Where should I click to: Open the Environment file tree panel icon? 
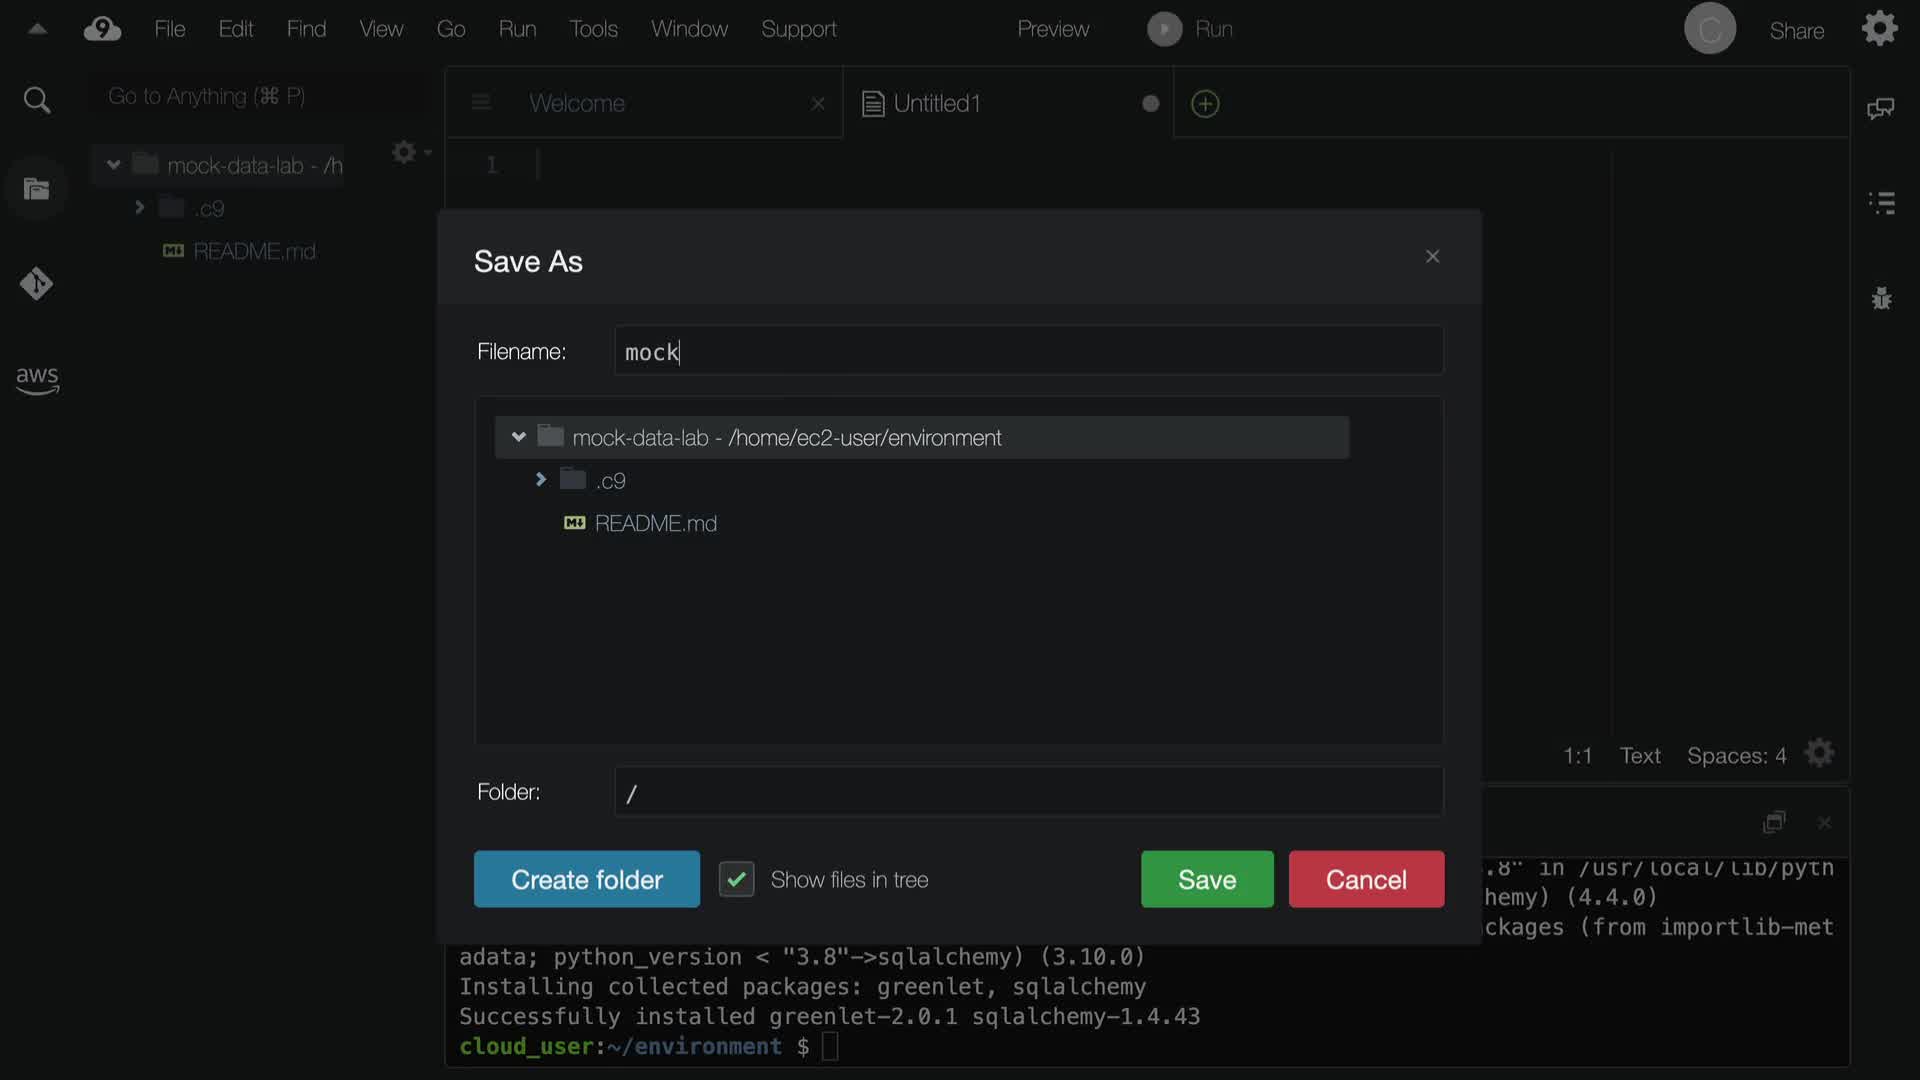(x=37, y=189)
